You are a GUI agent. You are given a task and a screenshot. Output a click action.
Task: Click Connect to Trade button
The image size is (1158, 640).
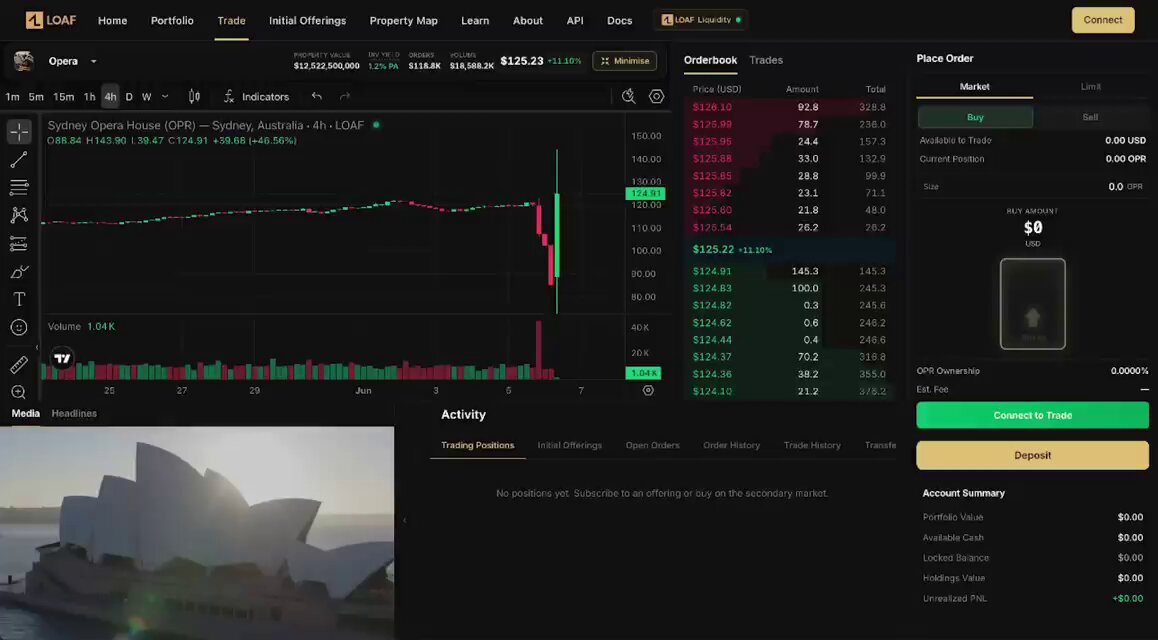pos(1032,416)
